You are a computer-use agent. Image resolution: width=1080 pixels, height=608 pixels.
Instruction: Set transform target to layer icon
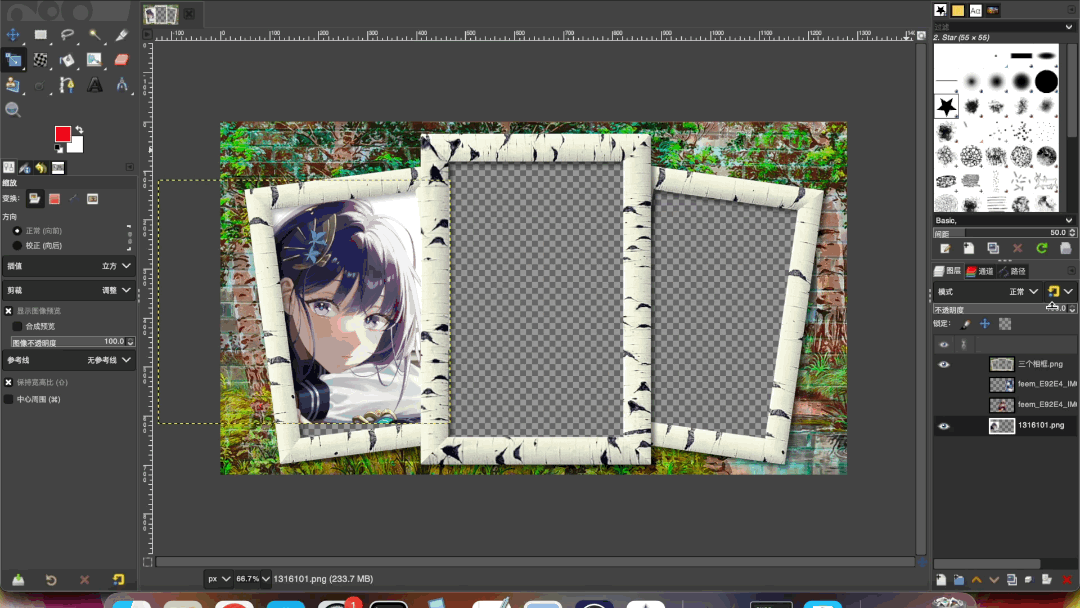coord(34,199)
